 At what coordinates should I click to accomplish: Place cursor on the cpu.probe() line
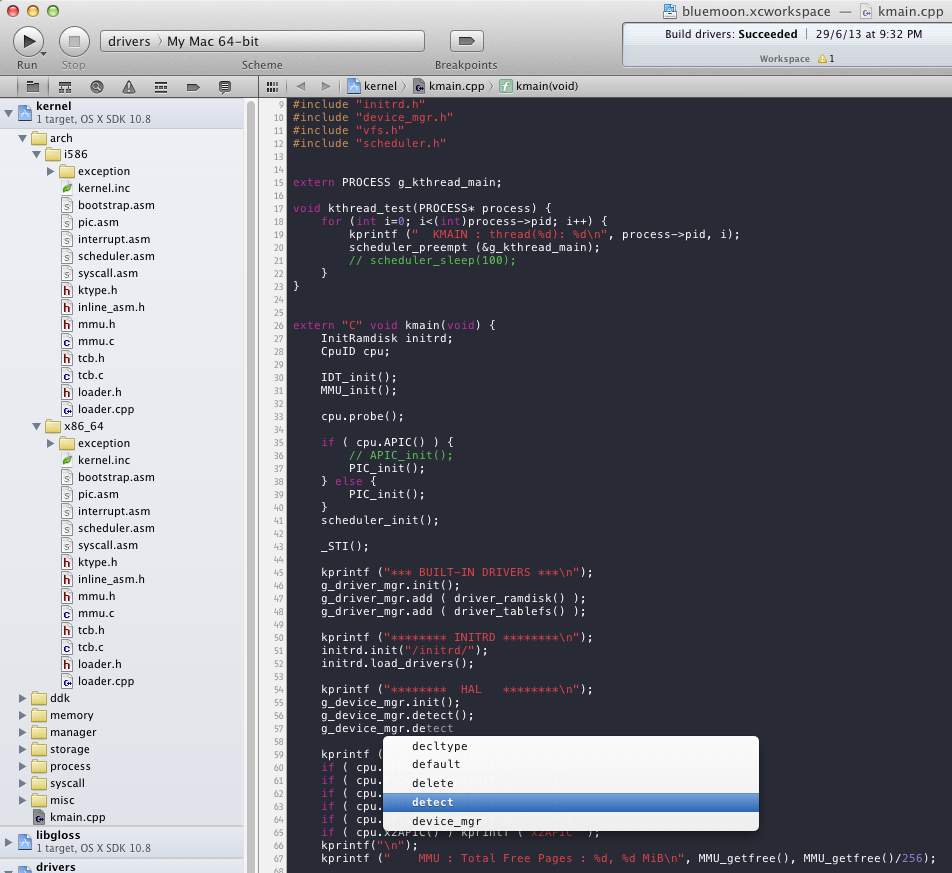(x=362, y=416)
